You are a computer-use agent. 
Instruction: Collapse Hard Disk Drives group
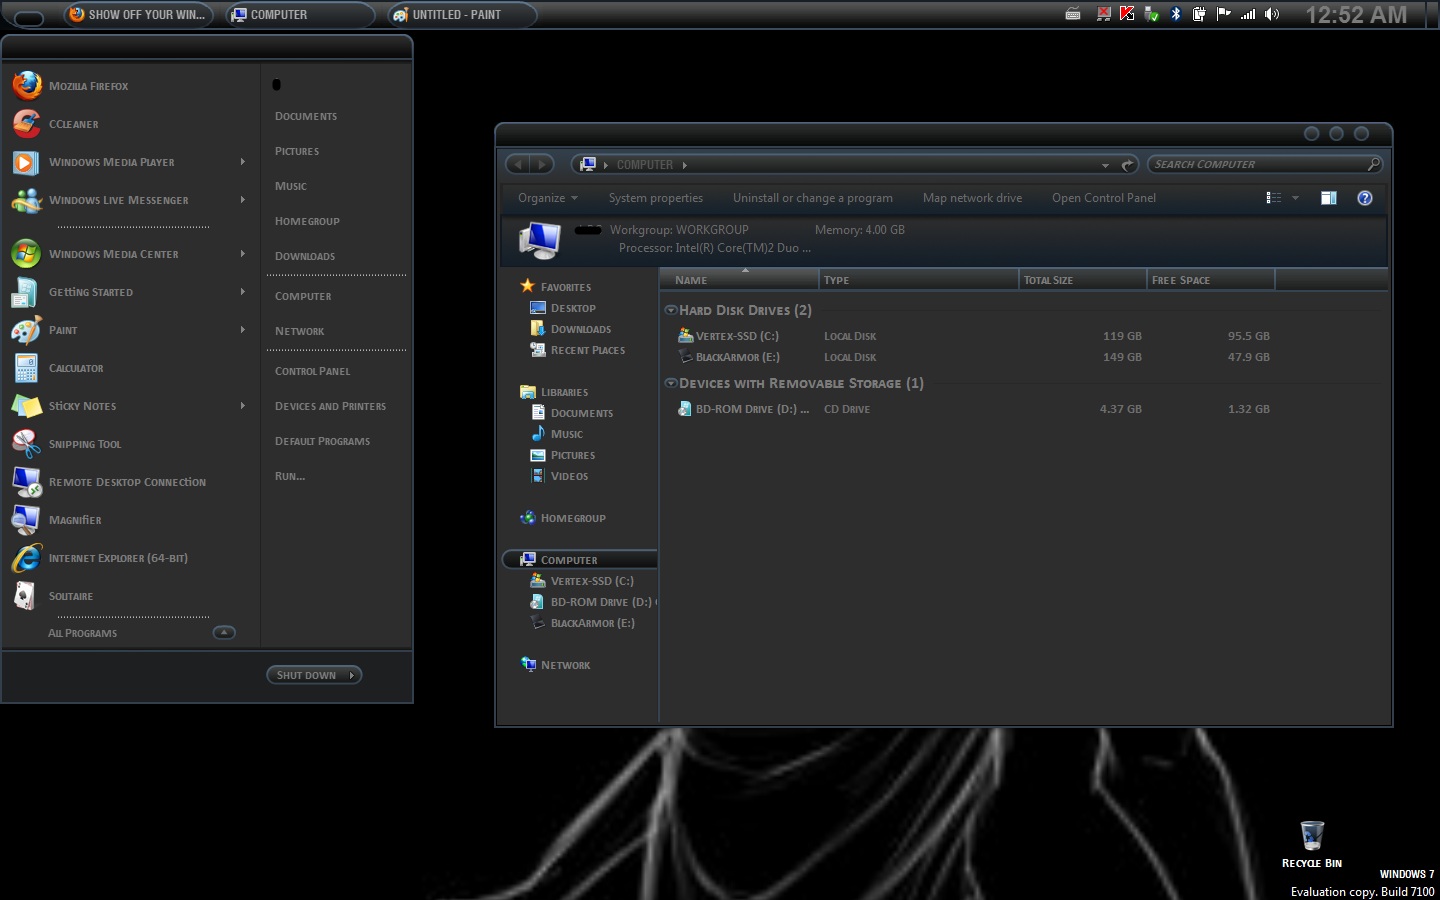coord(671,310)
